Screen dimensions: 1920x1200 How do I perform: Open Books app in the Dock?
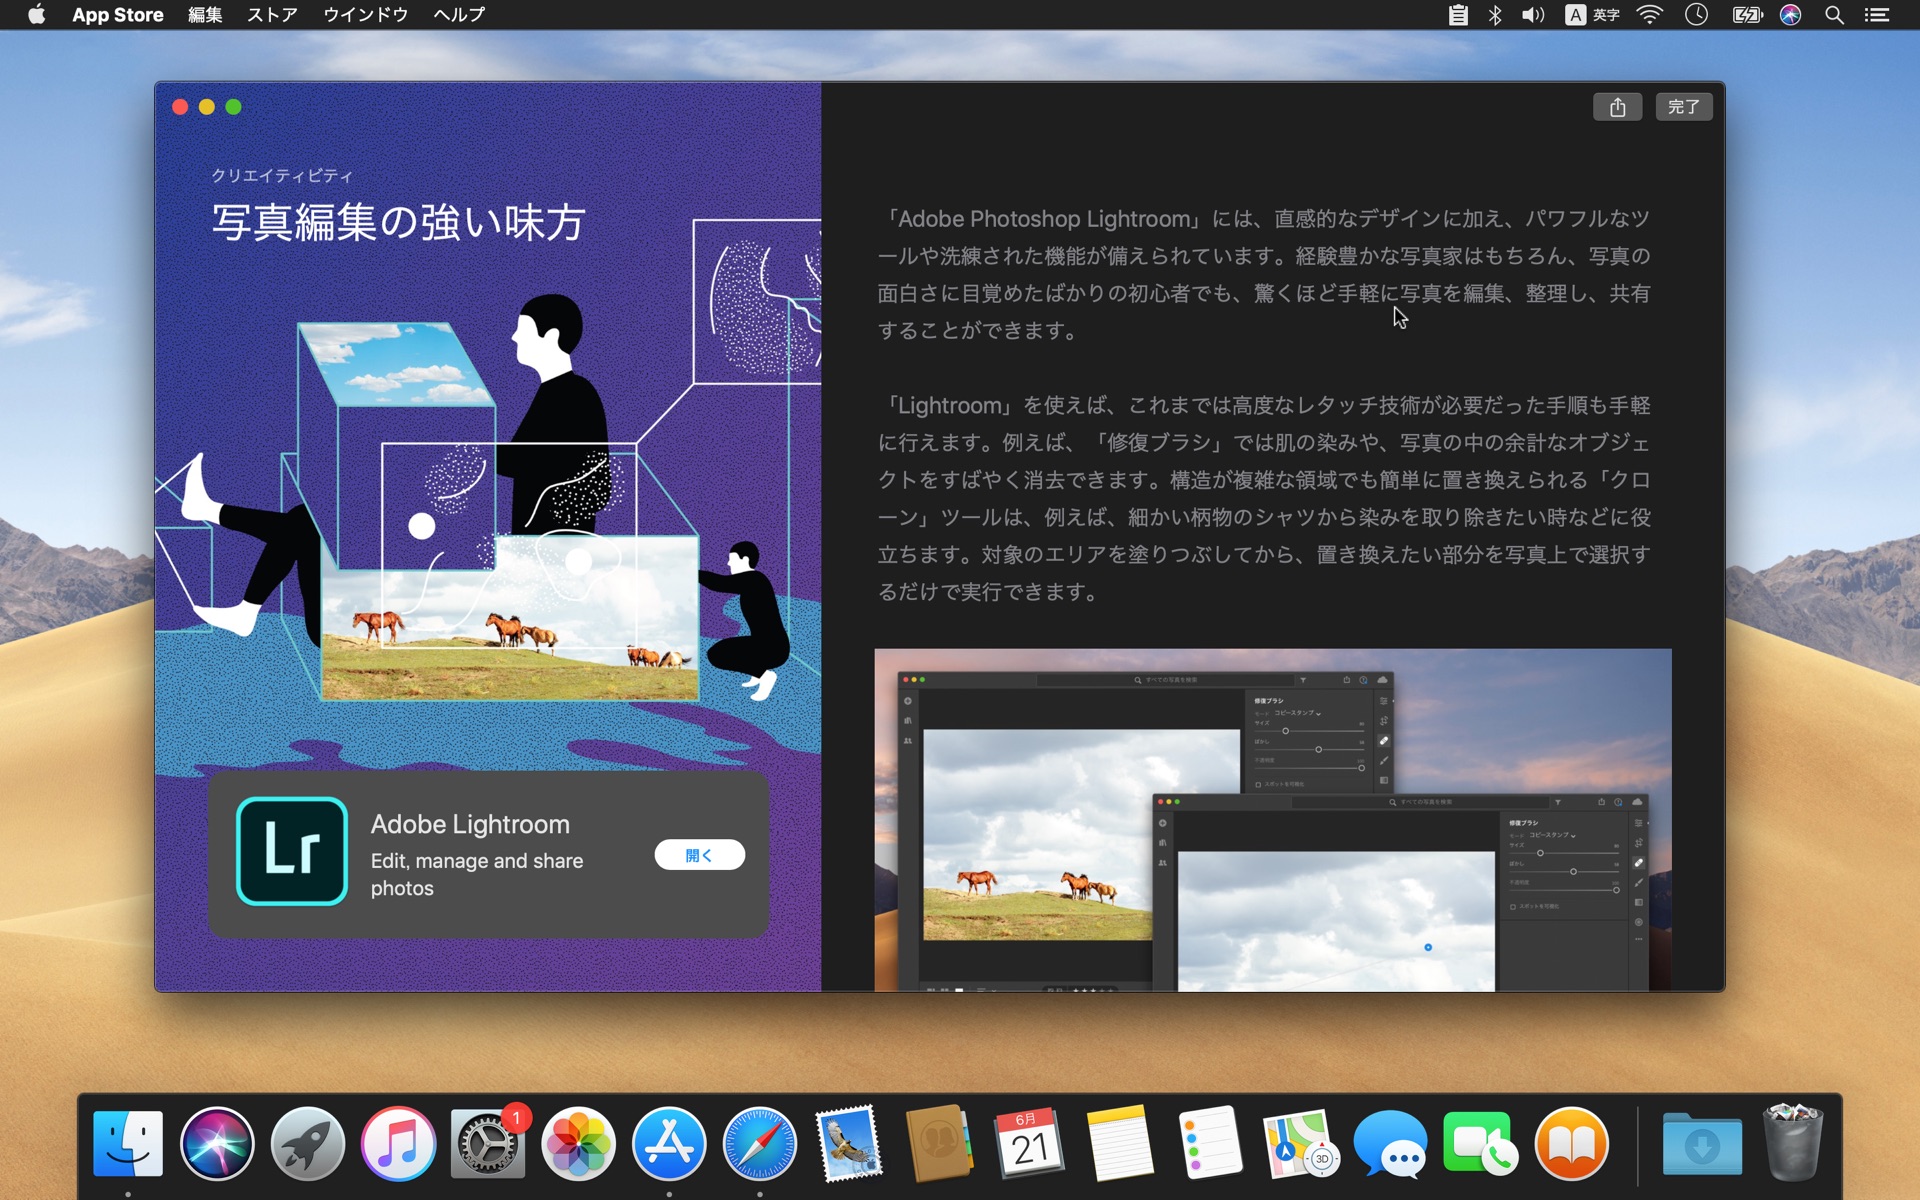point(1572,1143)
